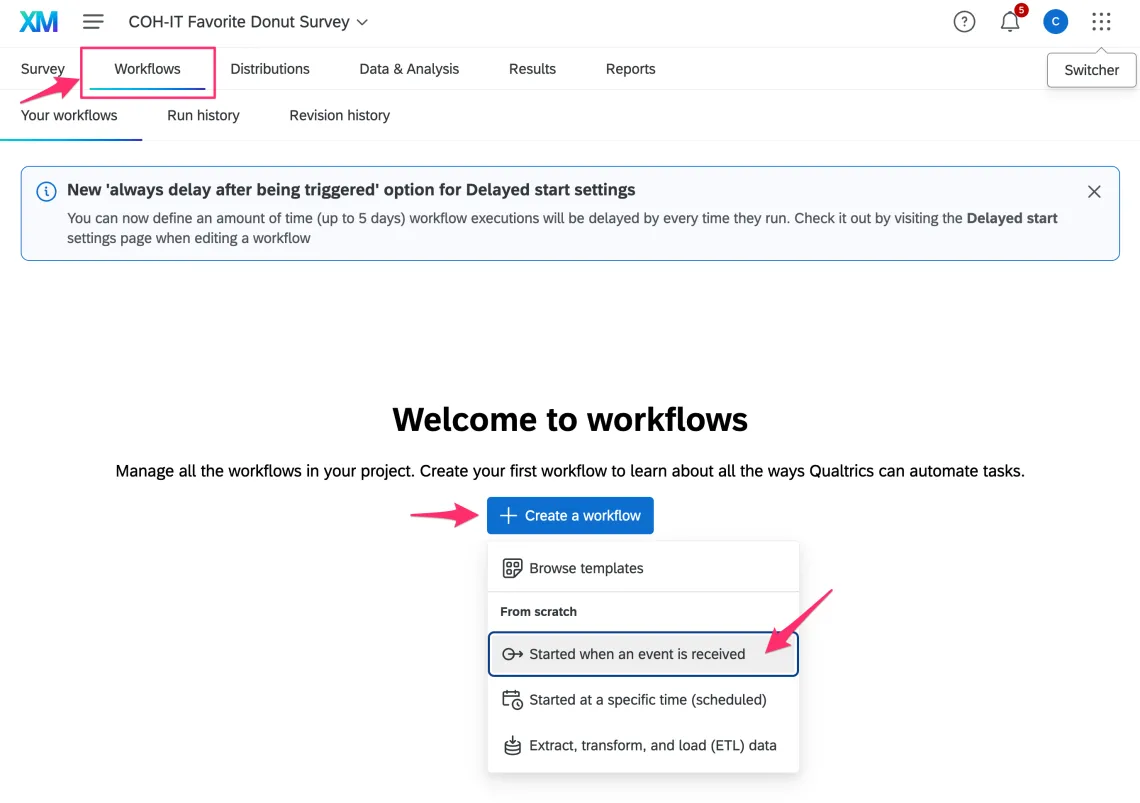
Task: Open the Switcher grid icon
Action: click(x=1101, y=22)
